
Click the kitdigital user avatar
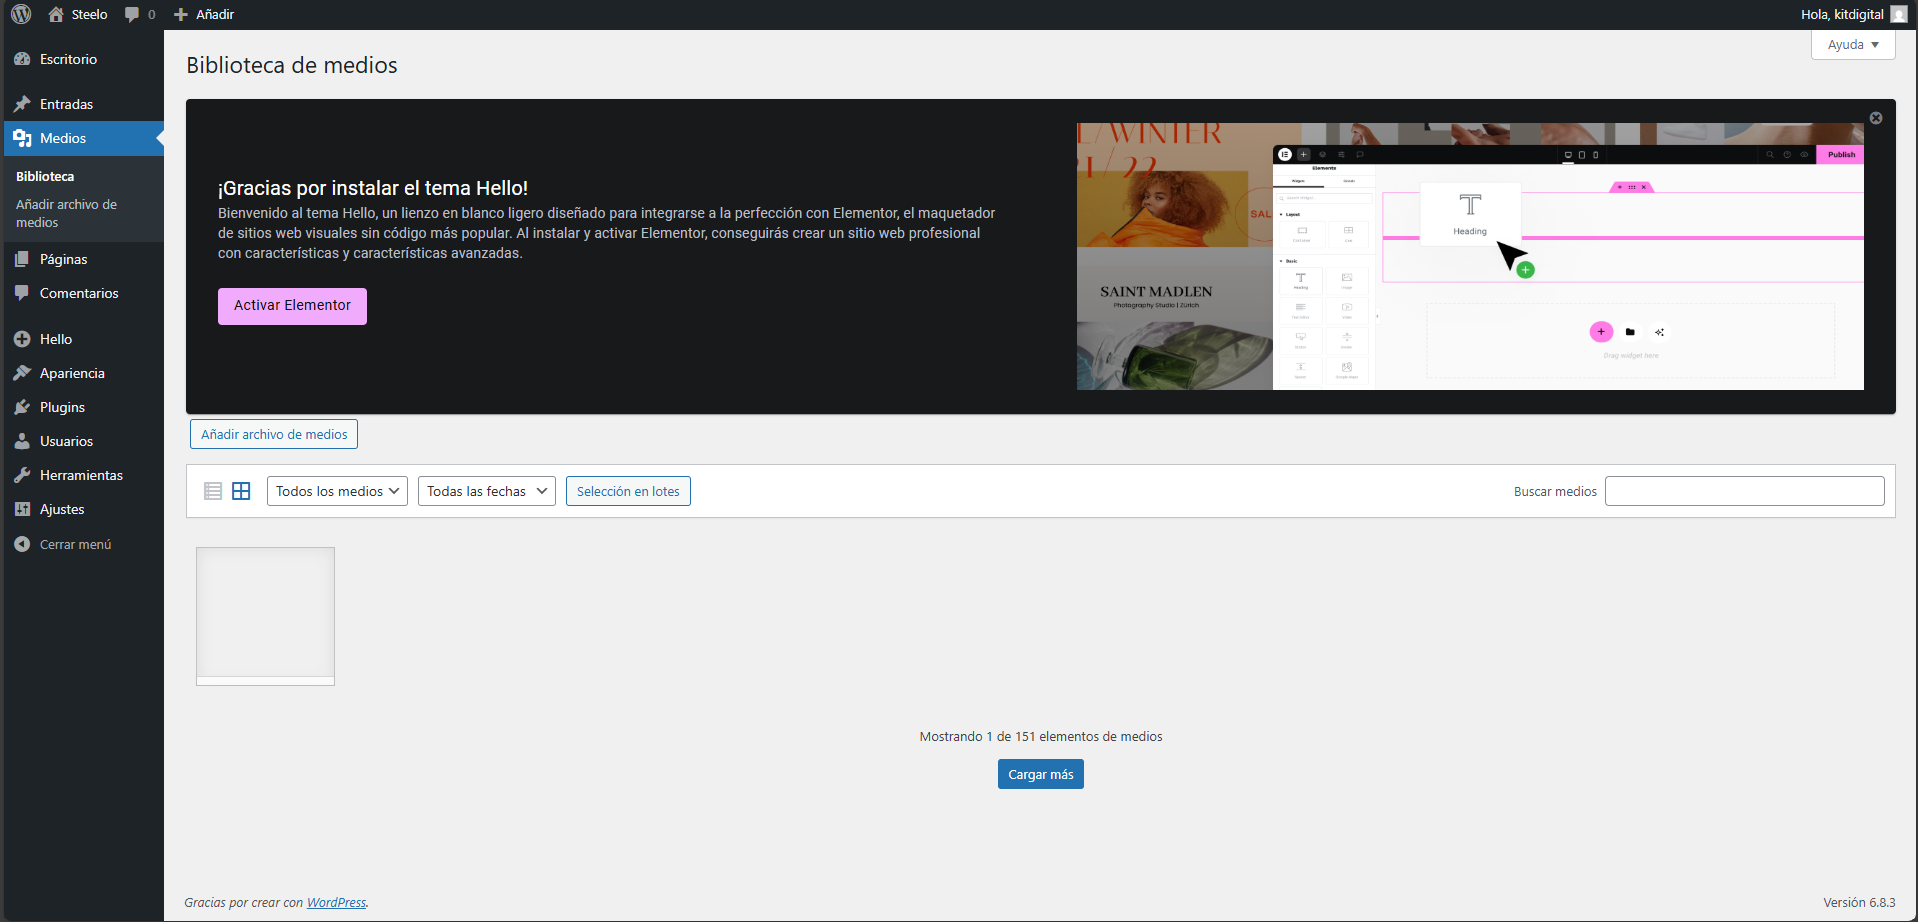coord(1898,14)
